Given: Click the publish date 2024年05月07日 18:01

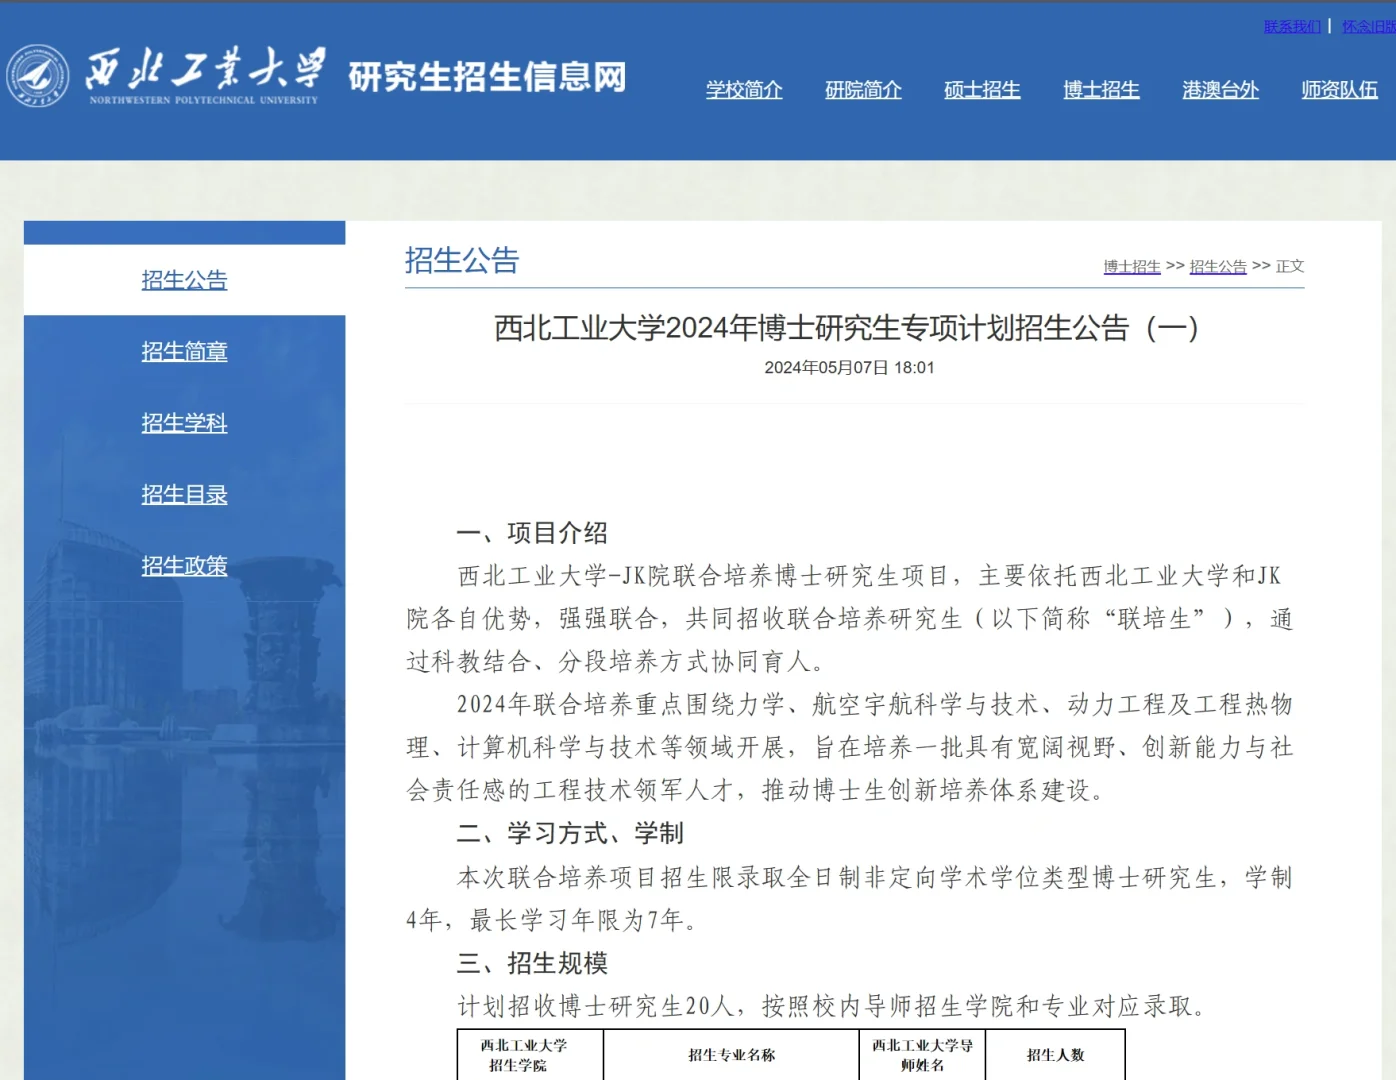Looking at the screenshot, I should pyautogui.click(x=849, y=368).
